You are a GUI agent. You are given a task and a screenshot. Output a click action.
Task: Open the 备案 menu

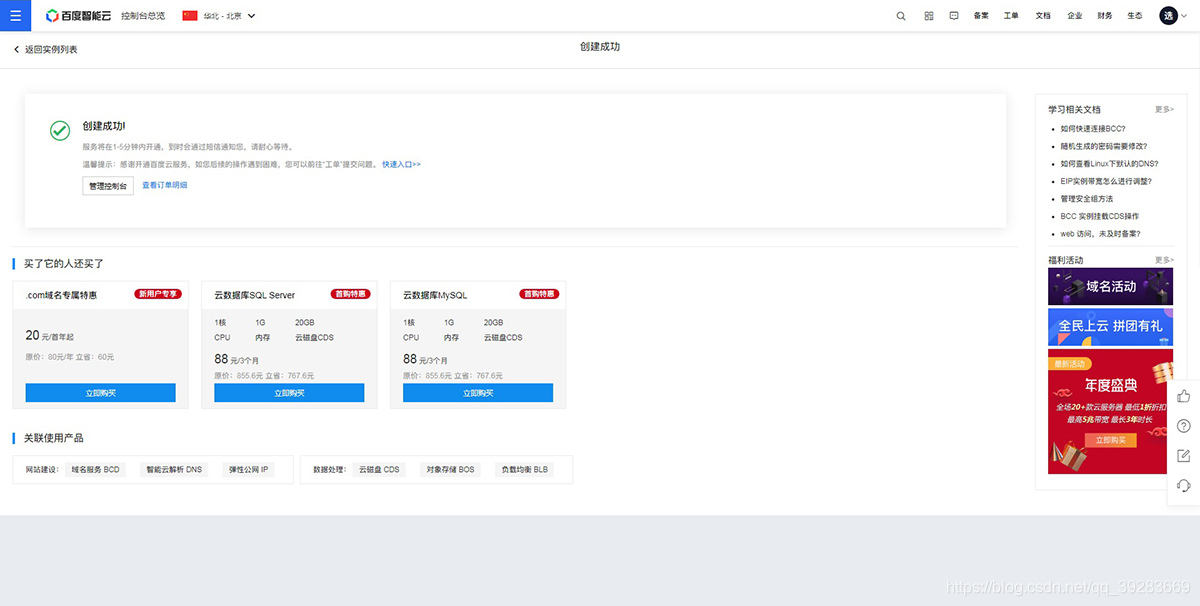[981, 16]
